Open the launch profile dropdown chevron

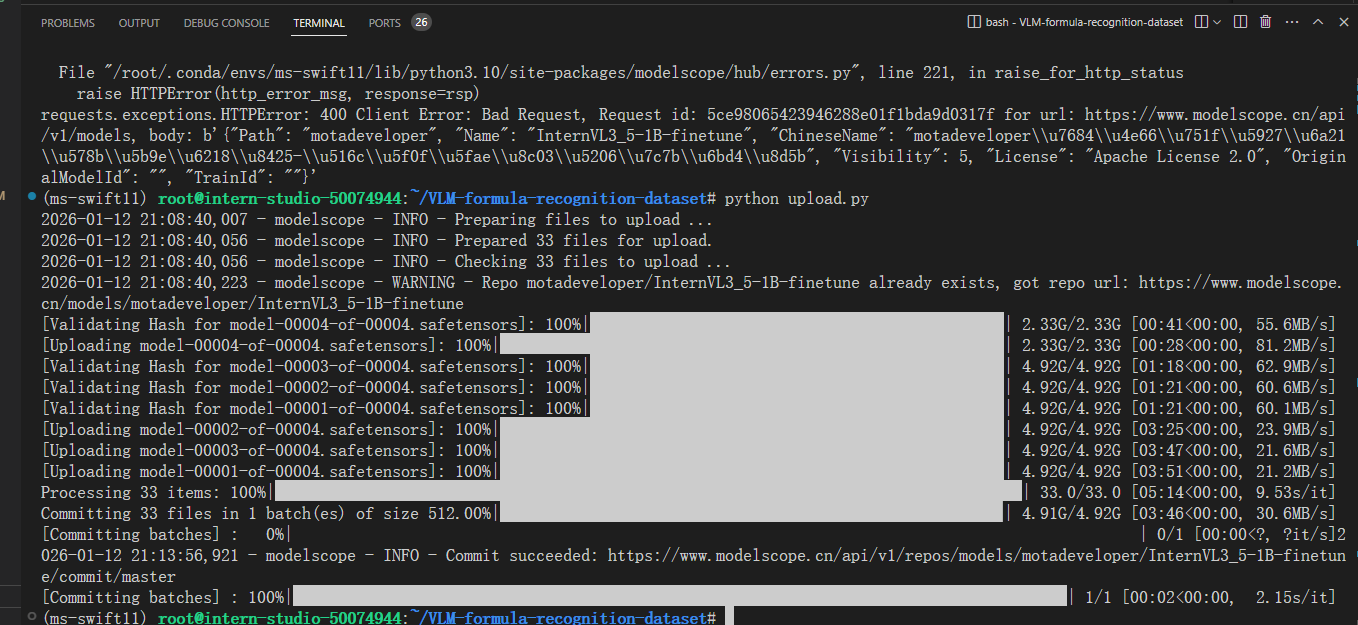(x=1217, y=22)
